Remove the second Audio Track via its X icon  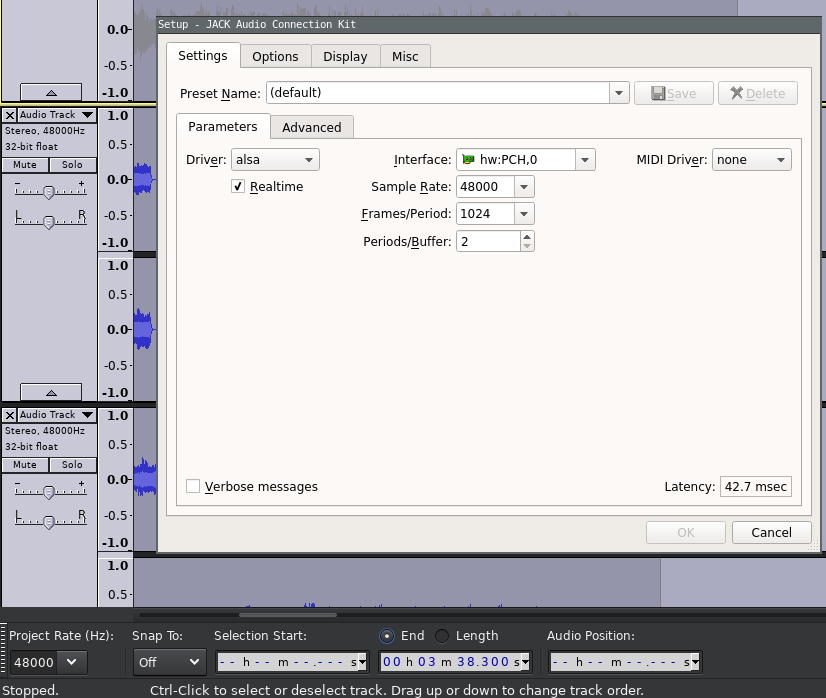click(x=9, y=414)
